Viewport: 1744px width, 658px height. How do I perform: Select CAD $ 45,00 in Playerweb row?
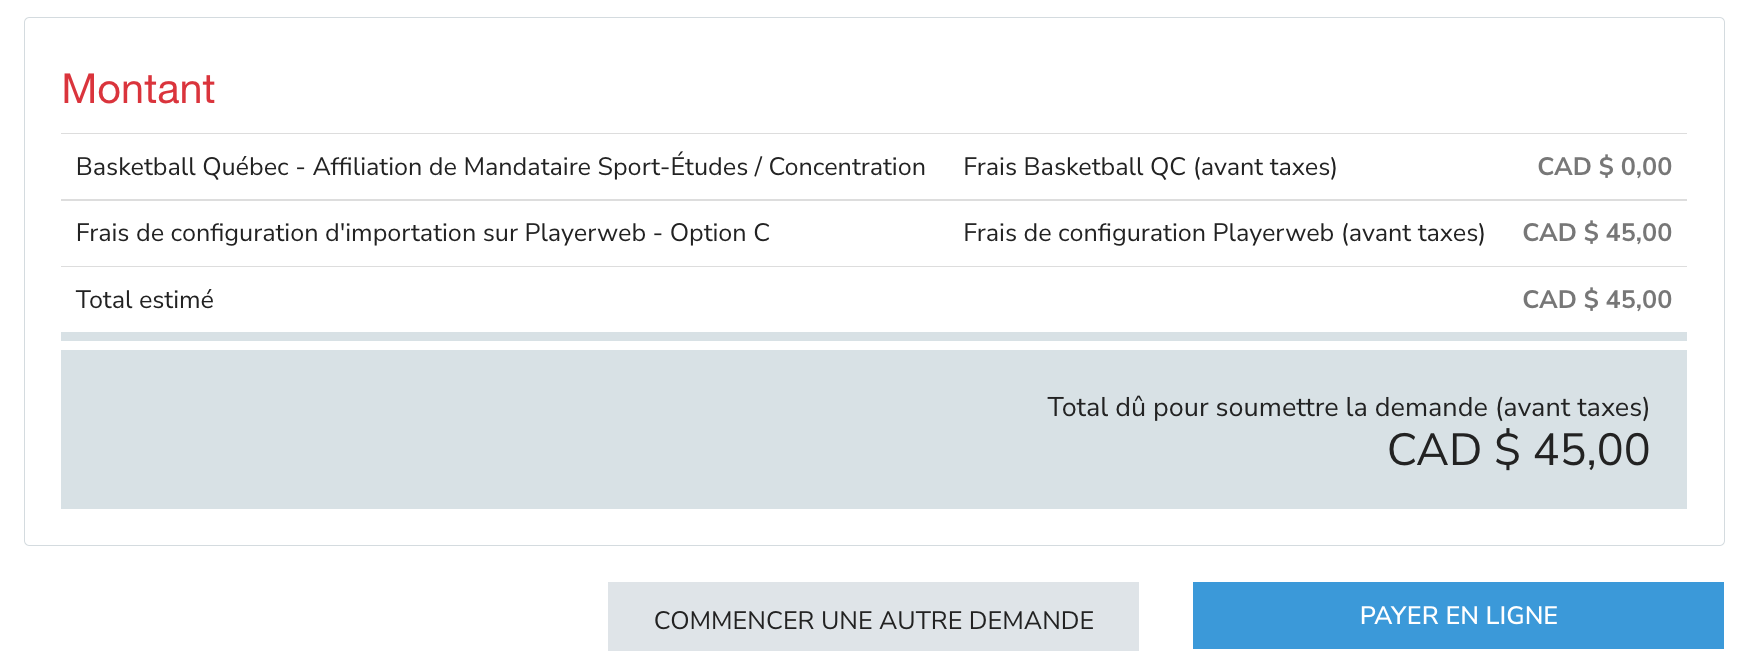coord(1597,233)
